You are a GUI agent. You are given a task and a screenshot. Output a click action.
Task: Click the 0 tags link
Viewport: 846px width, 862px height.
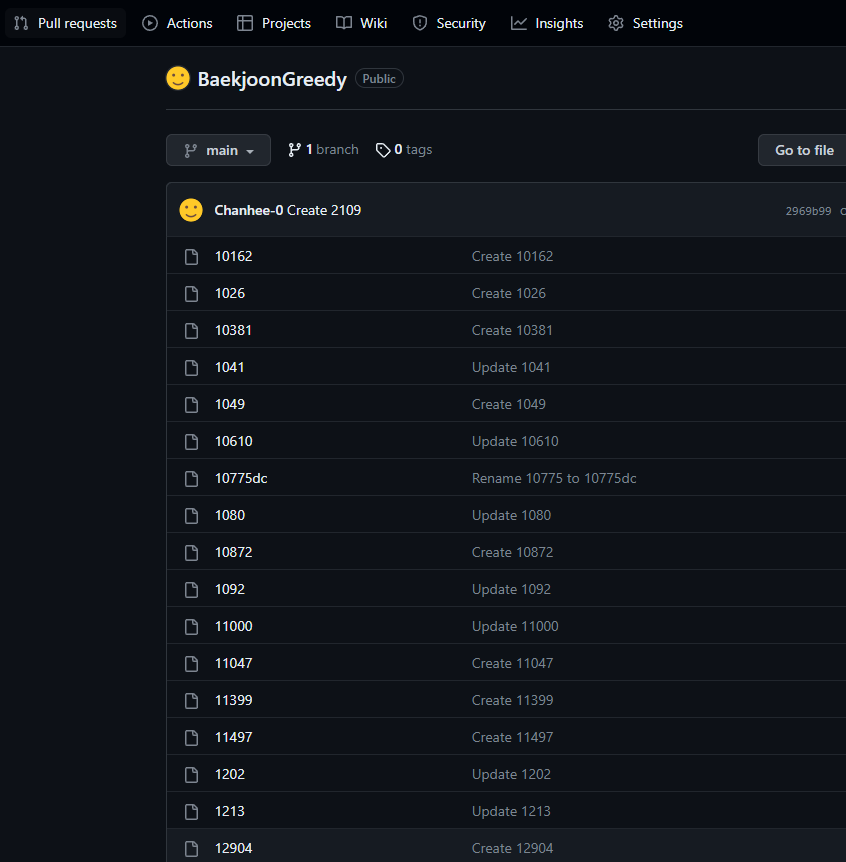point(404,150)
